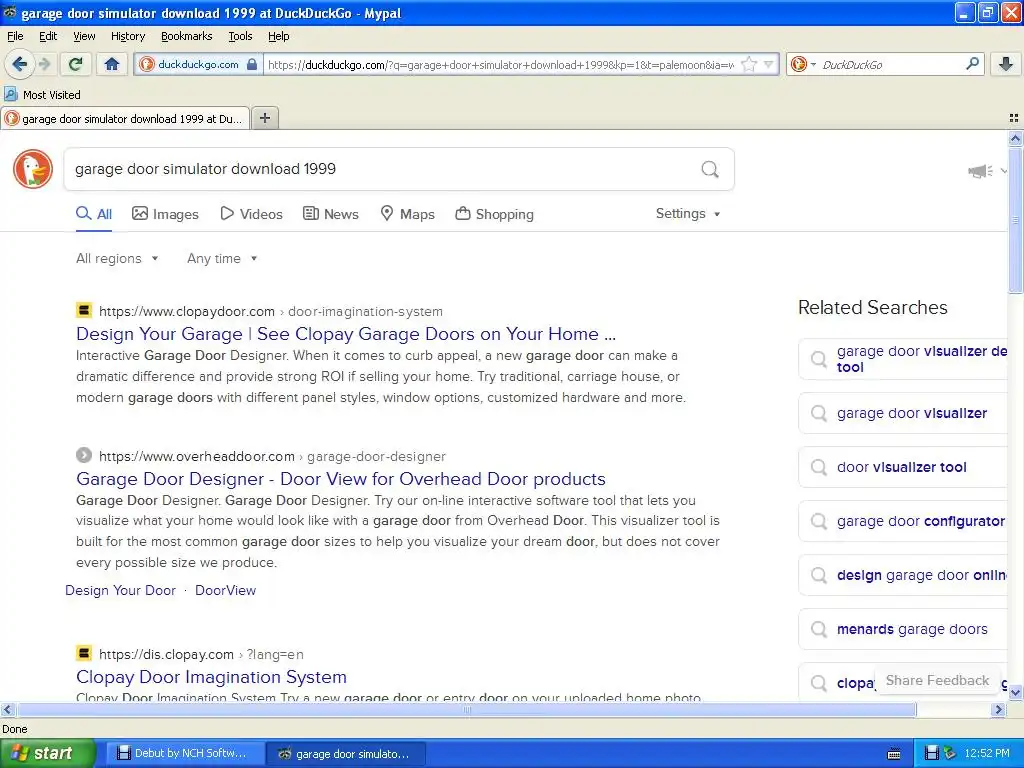Open the Help menu
The width and height of the screenshot is (1024, 768).
[279, 36]
